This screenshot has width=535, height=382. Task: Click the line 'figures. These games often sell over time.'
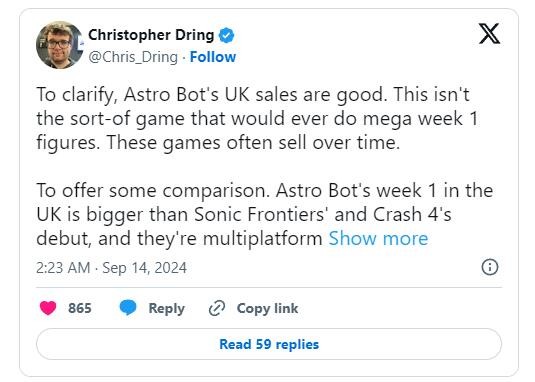tap(218, 143)
